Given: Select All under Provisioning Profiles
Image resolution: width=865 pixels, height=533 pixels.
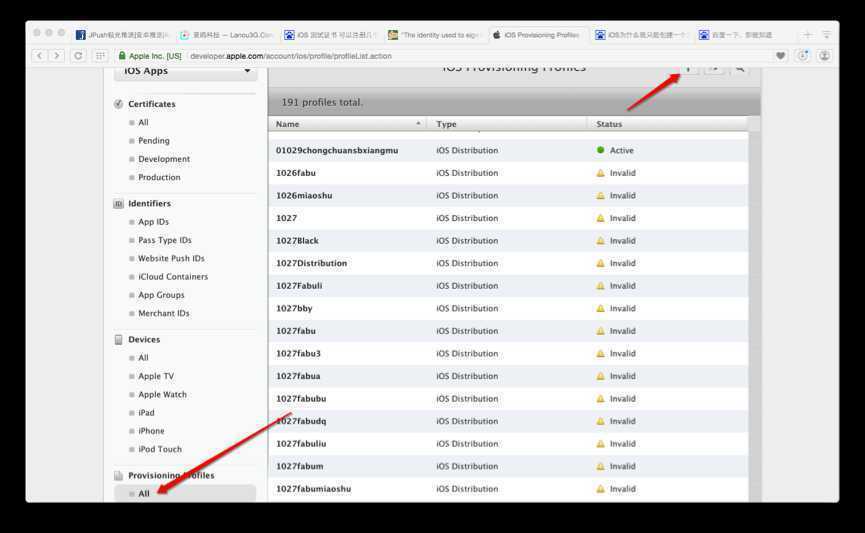Looking at the screenshot, I should (185, 493).
